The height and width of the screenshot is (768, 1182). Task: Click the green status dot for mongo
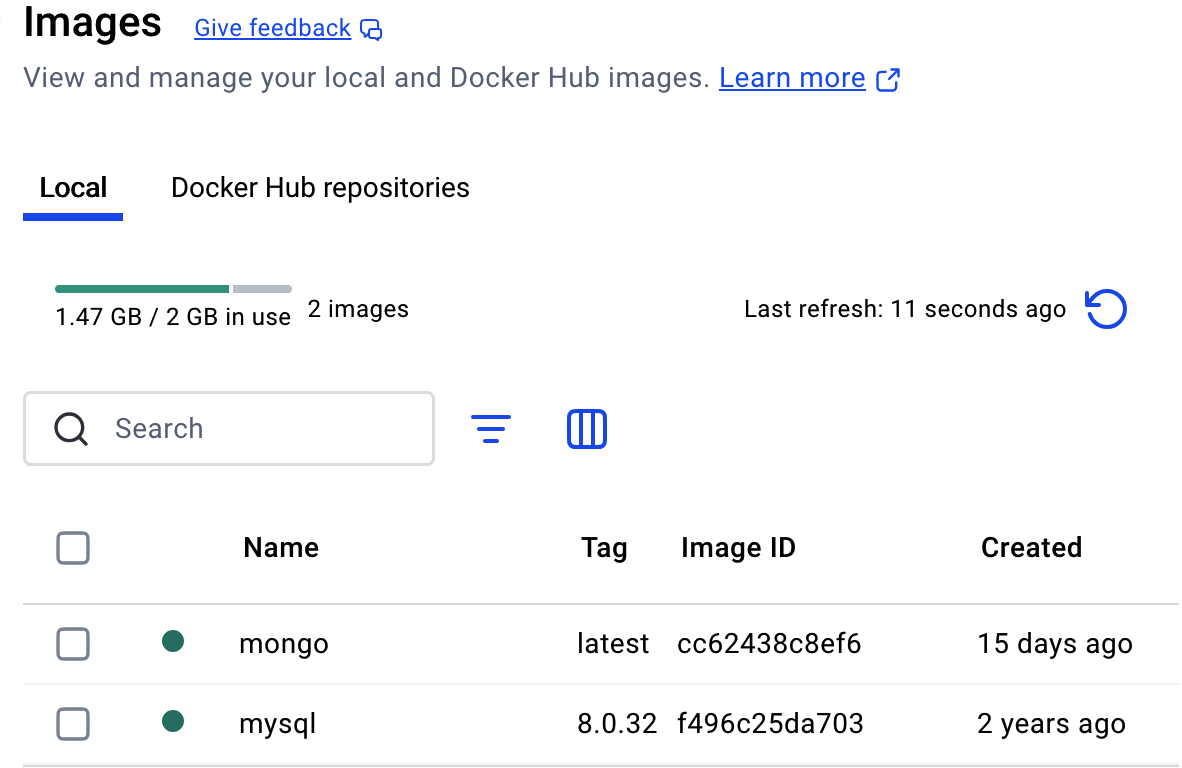coord(173,642)
